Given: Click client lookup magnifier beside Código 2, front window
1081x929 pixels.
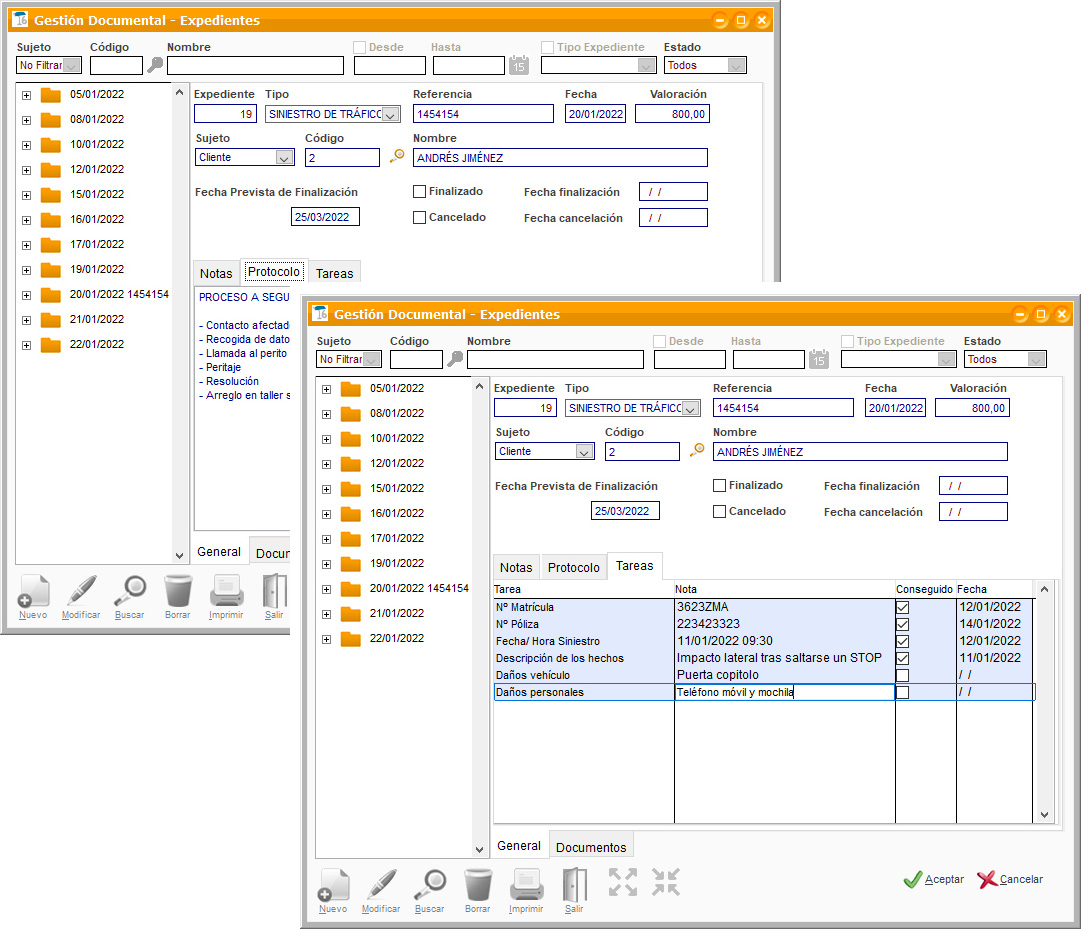Looking at the screenshot, I should pos(697,450).
